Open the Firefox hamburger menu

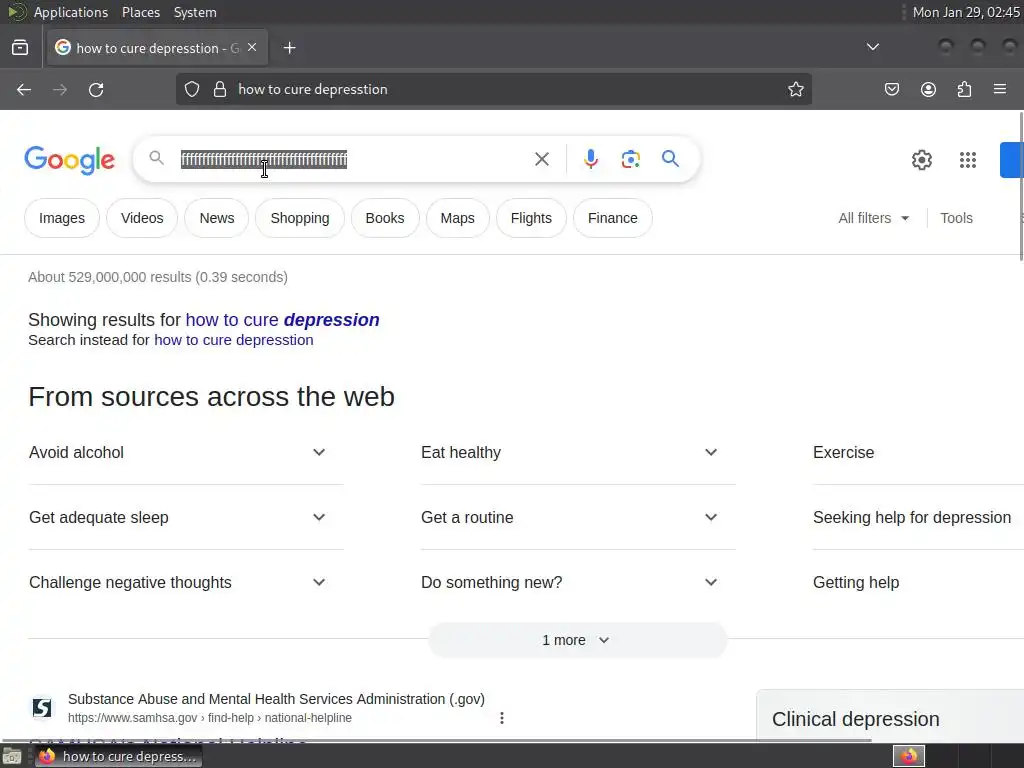(x=1000, y=89)
